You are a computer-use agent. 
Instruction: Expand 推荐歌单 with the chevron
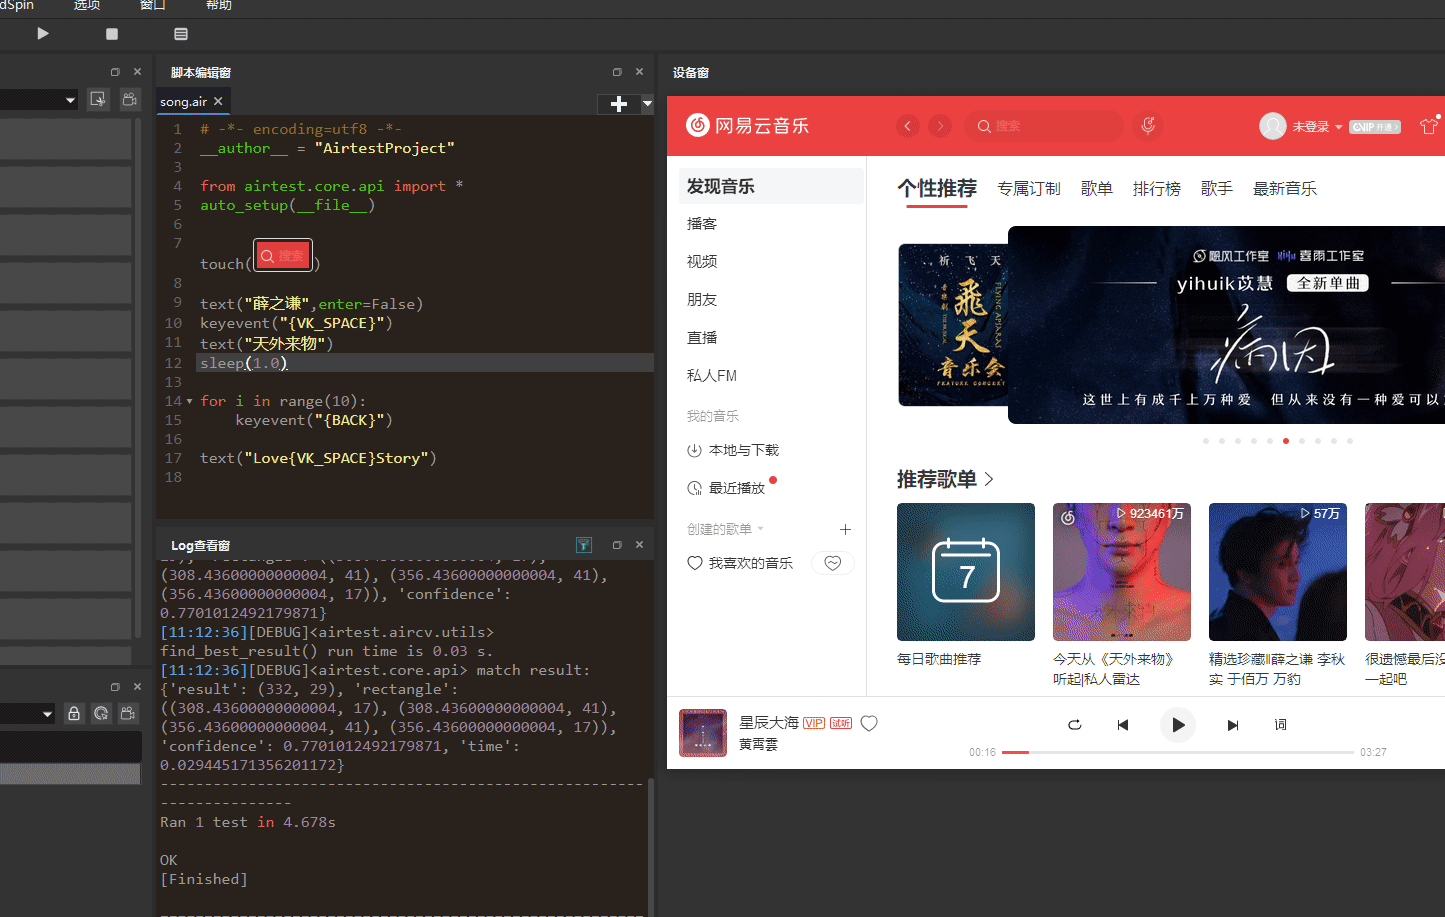pos(989,479)
